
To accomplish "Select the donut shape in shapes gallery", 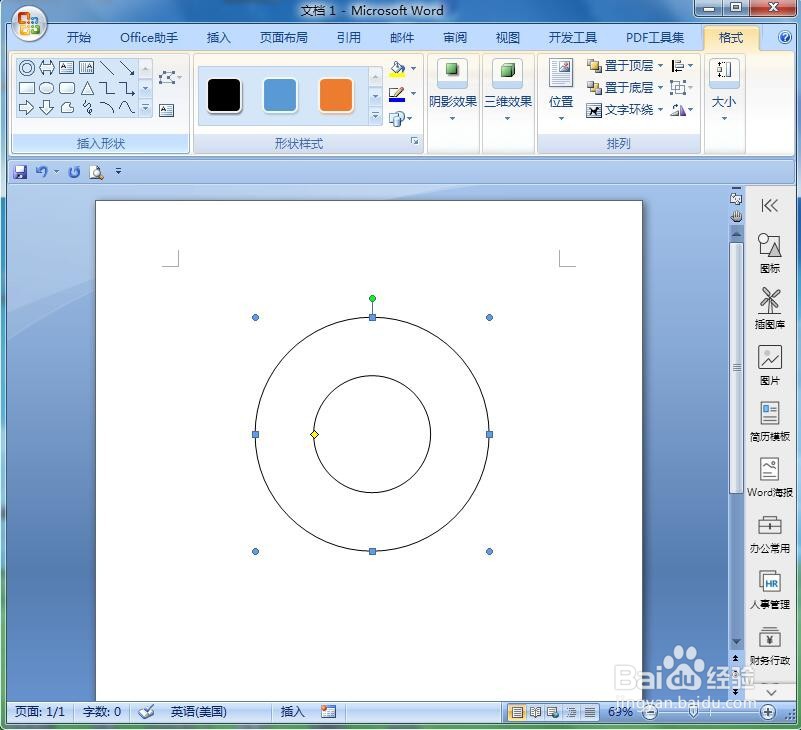I will coord(27,67).
